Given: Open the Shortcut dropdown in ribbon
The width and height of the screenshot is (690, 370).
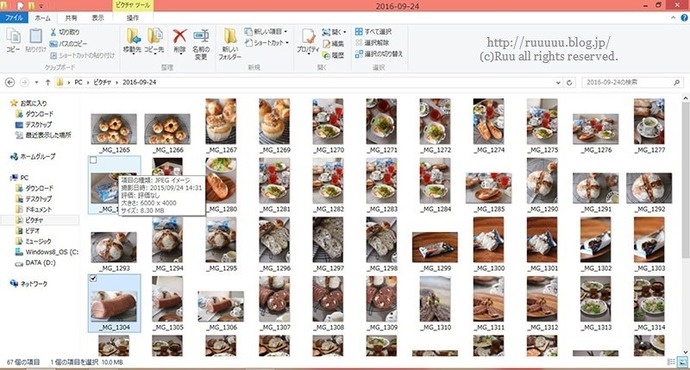Looking at the screenshot, I should pyautogui.click(x=266, y=43).
